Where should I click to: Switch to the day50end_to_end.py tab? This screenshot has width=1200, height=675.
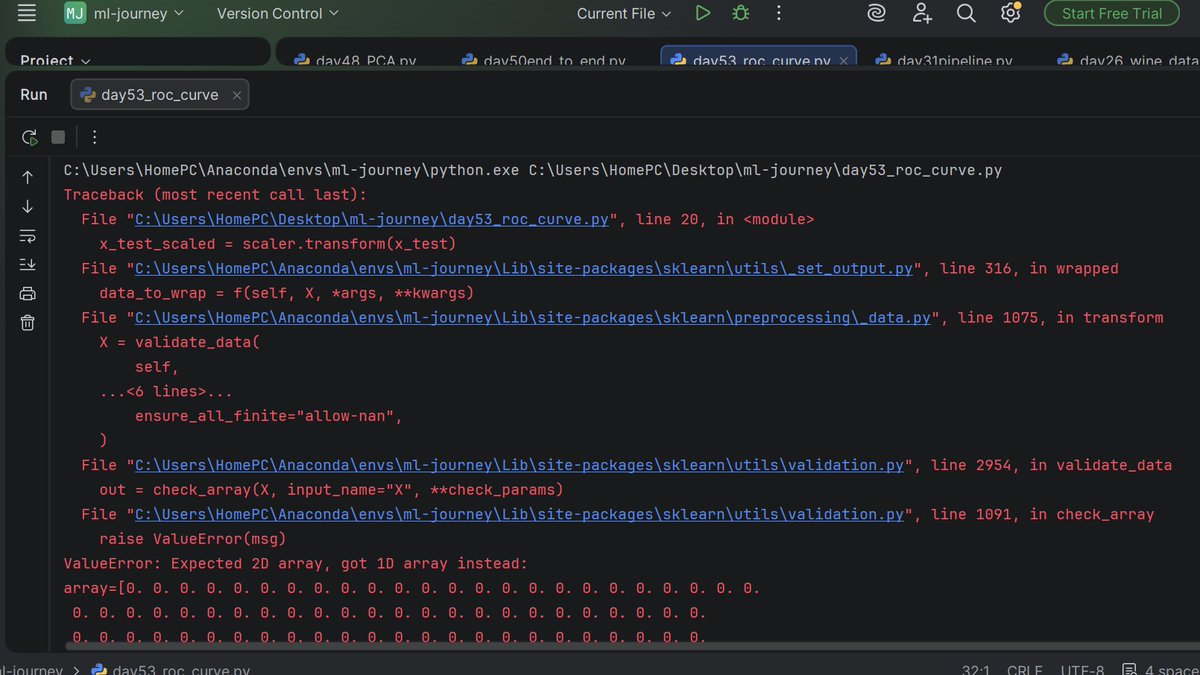click(x=544, y=60)
